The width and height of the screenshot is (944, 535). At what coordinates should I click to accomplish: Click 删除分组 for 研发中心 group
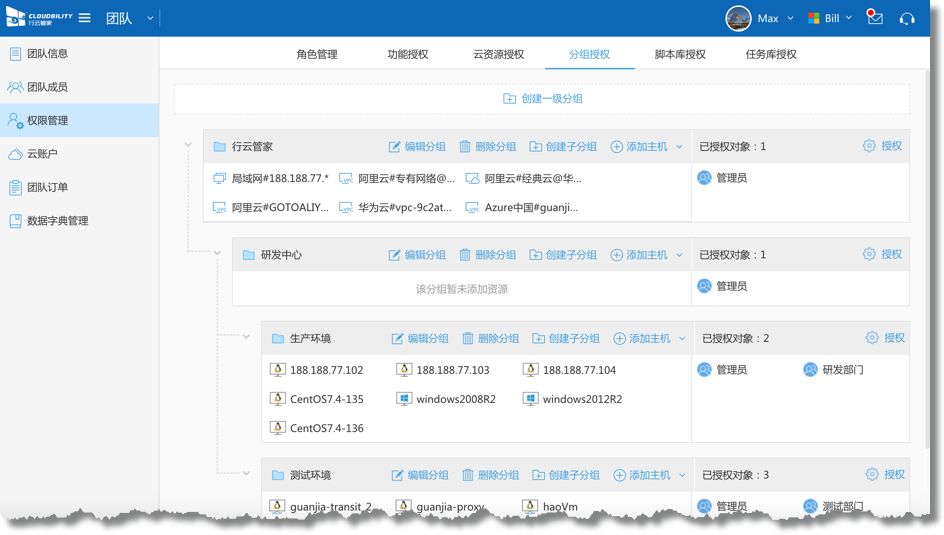pos(488,255)
